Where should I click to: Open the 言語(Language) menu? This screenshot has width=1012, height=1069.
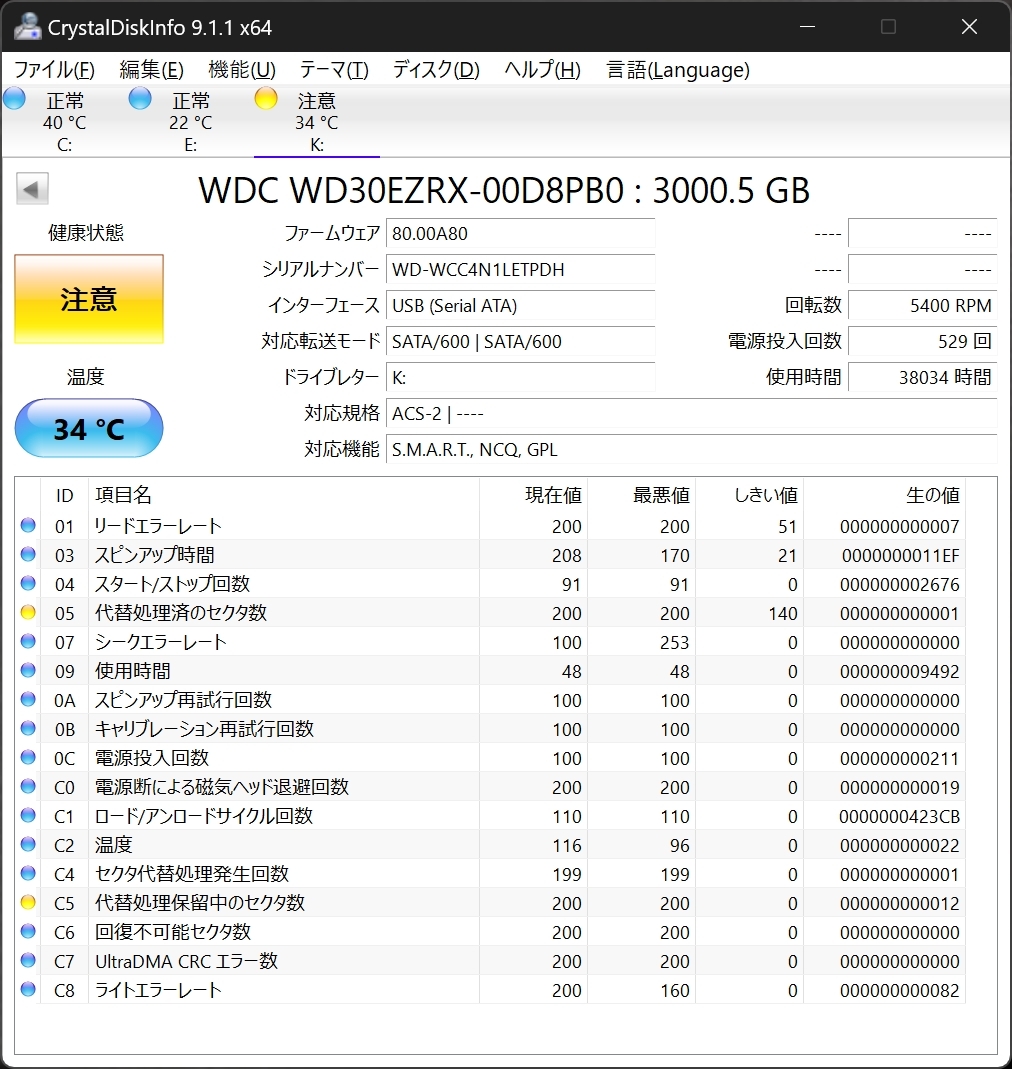point(679,70)
